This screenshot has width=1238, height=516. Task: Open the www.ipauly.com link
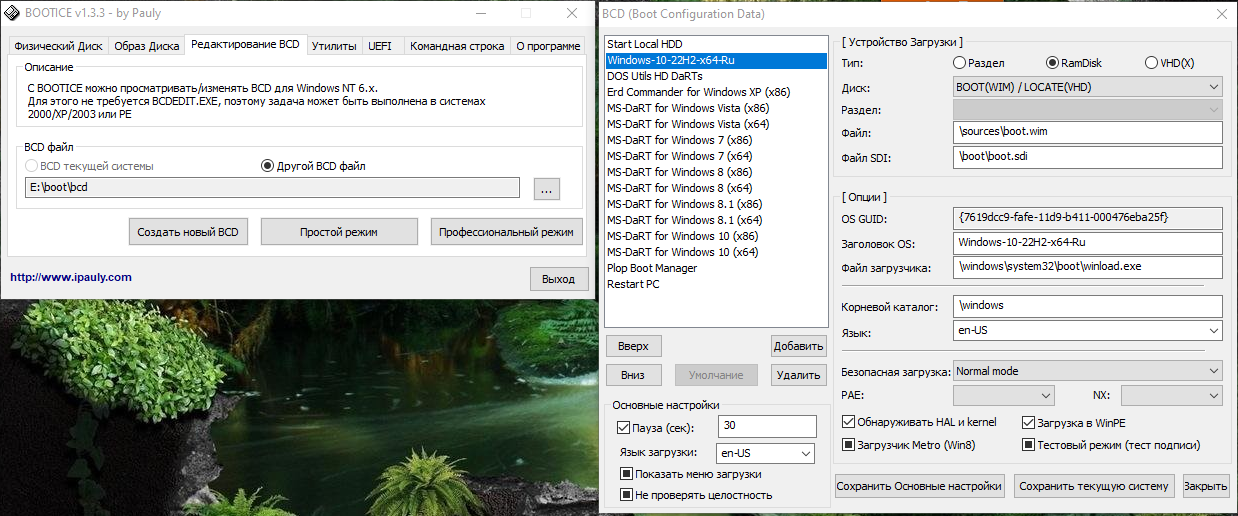pyautogui.click(x=71, y=277)
